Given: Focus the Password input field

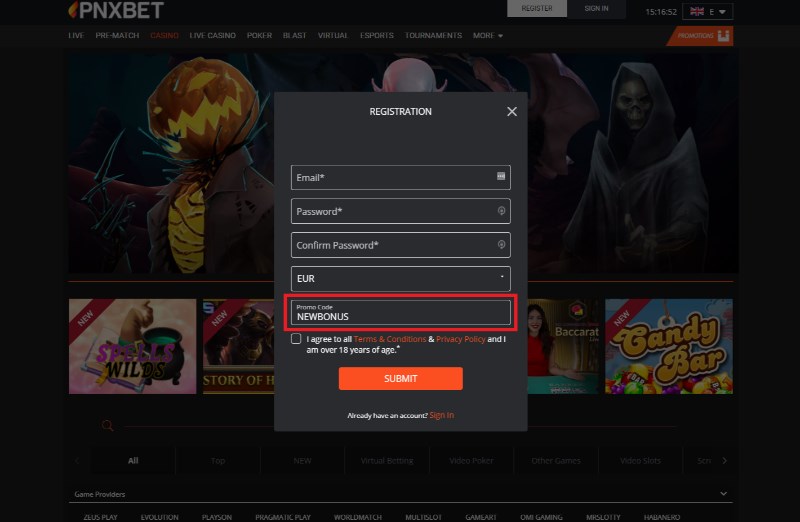Looking at the screenshot, I should point(401,211).
